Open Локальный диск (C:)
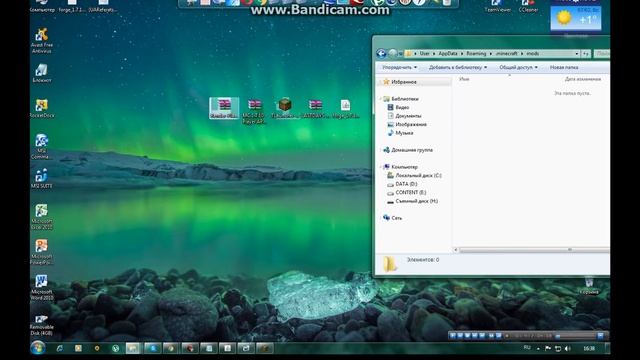The width and height of the screenshot is (640, 360). 418,176
